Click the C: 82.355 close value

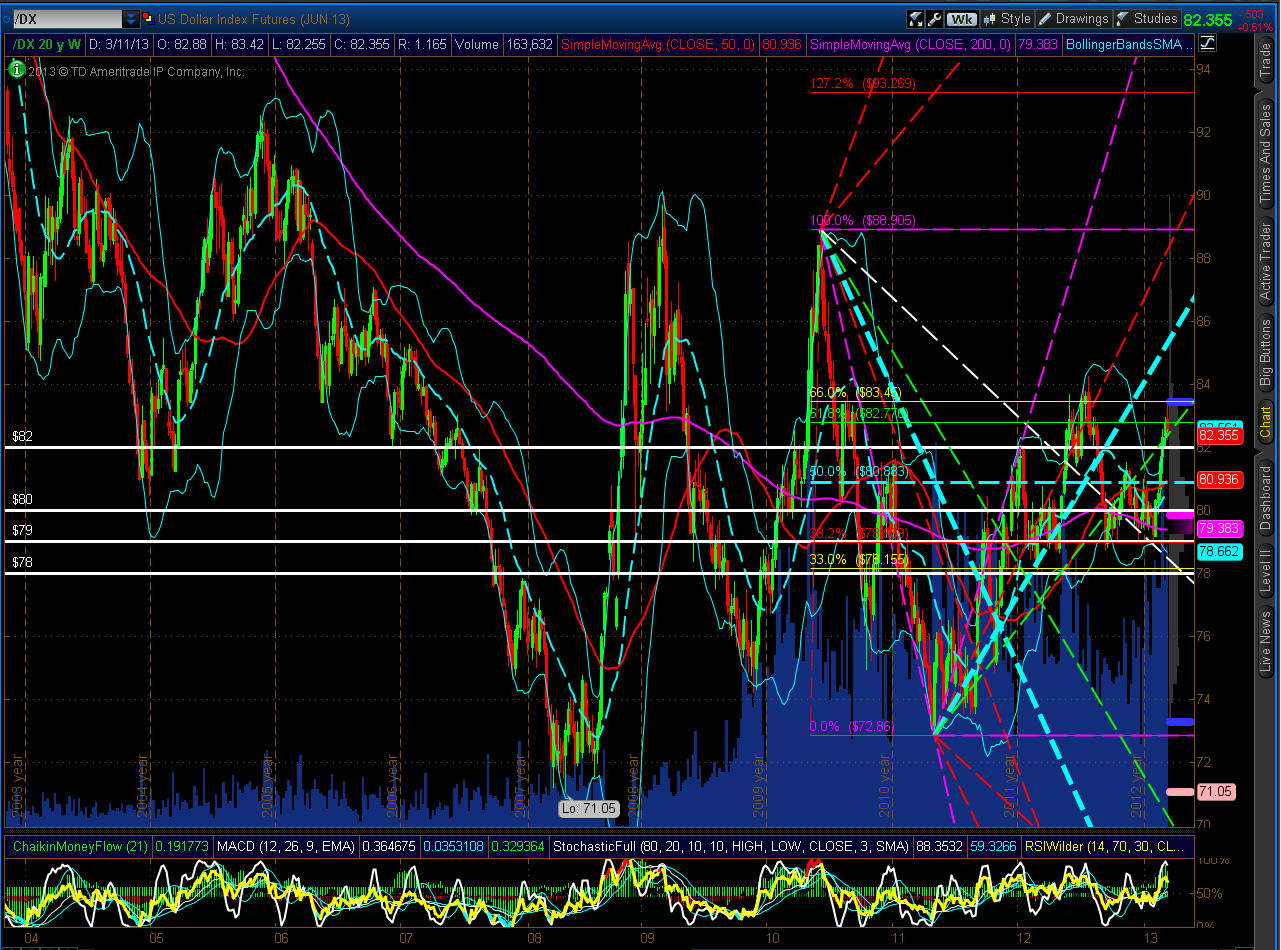pos(365,45)
